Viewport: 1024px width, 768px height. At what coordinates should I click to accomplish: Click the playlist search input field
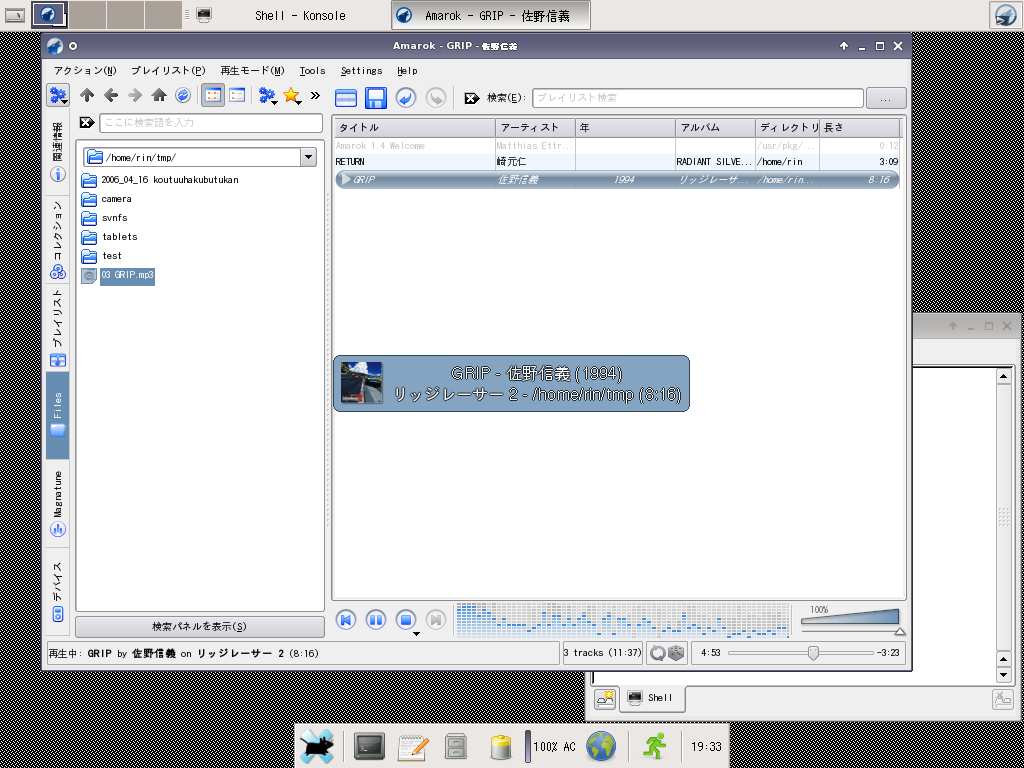click(697, 98)
